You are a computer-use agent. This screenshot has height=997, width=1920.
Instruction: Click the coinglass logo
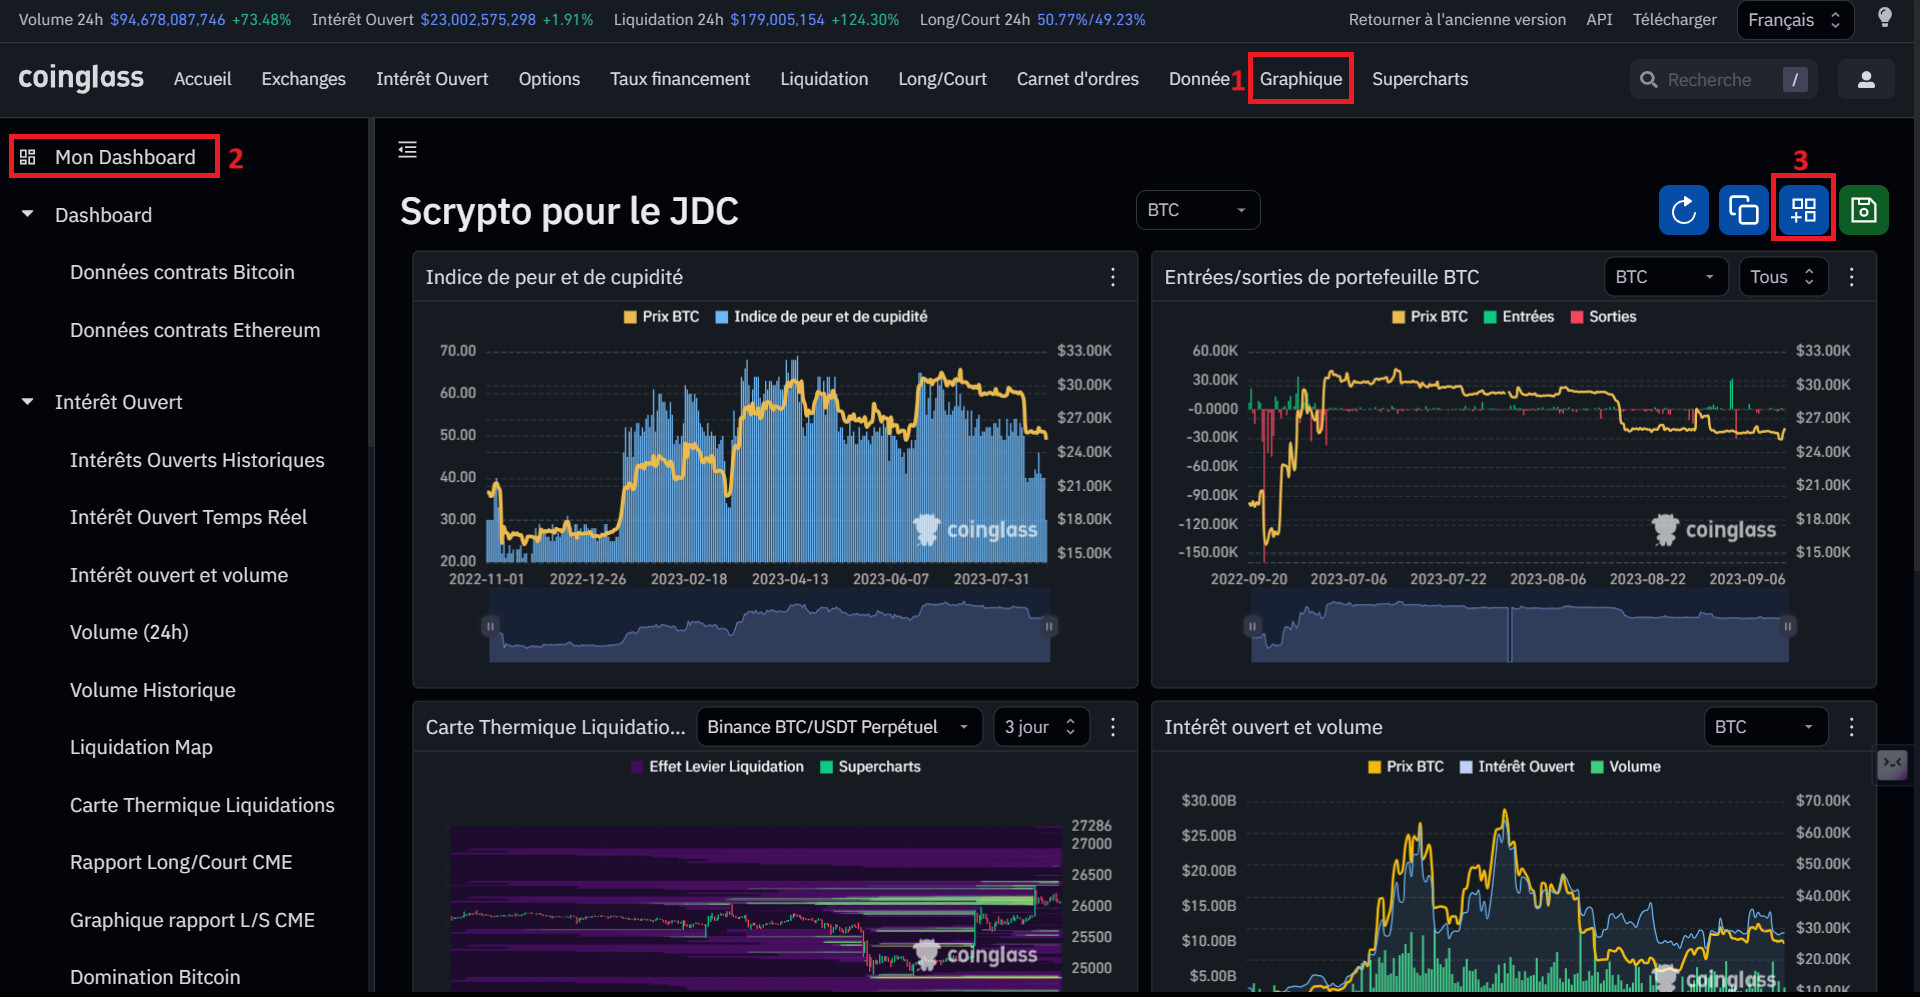click(81, 78)
